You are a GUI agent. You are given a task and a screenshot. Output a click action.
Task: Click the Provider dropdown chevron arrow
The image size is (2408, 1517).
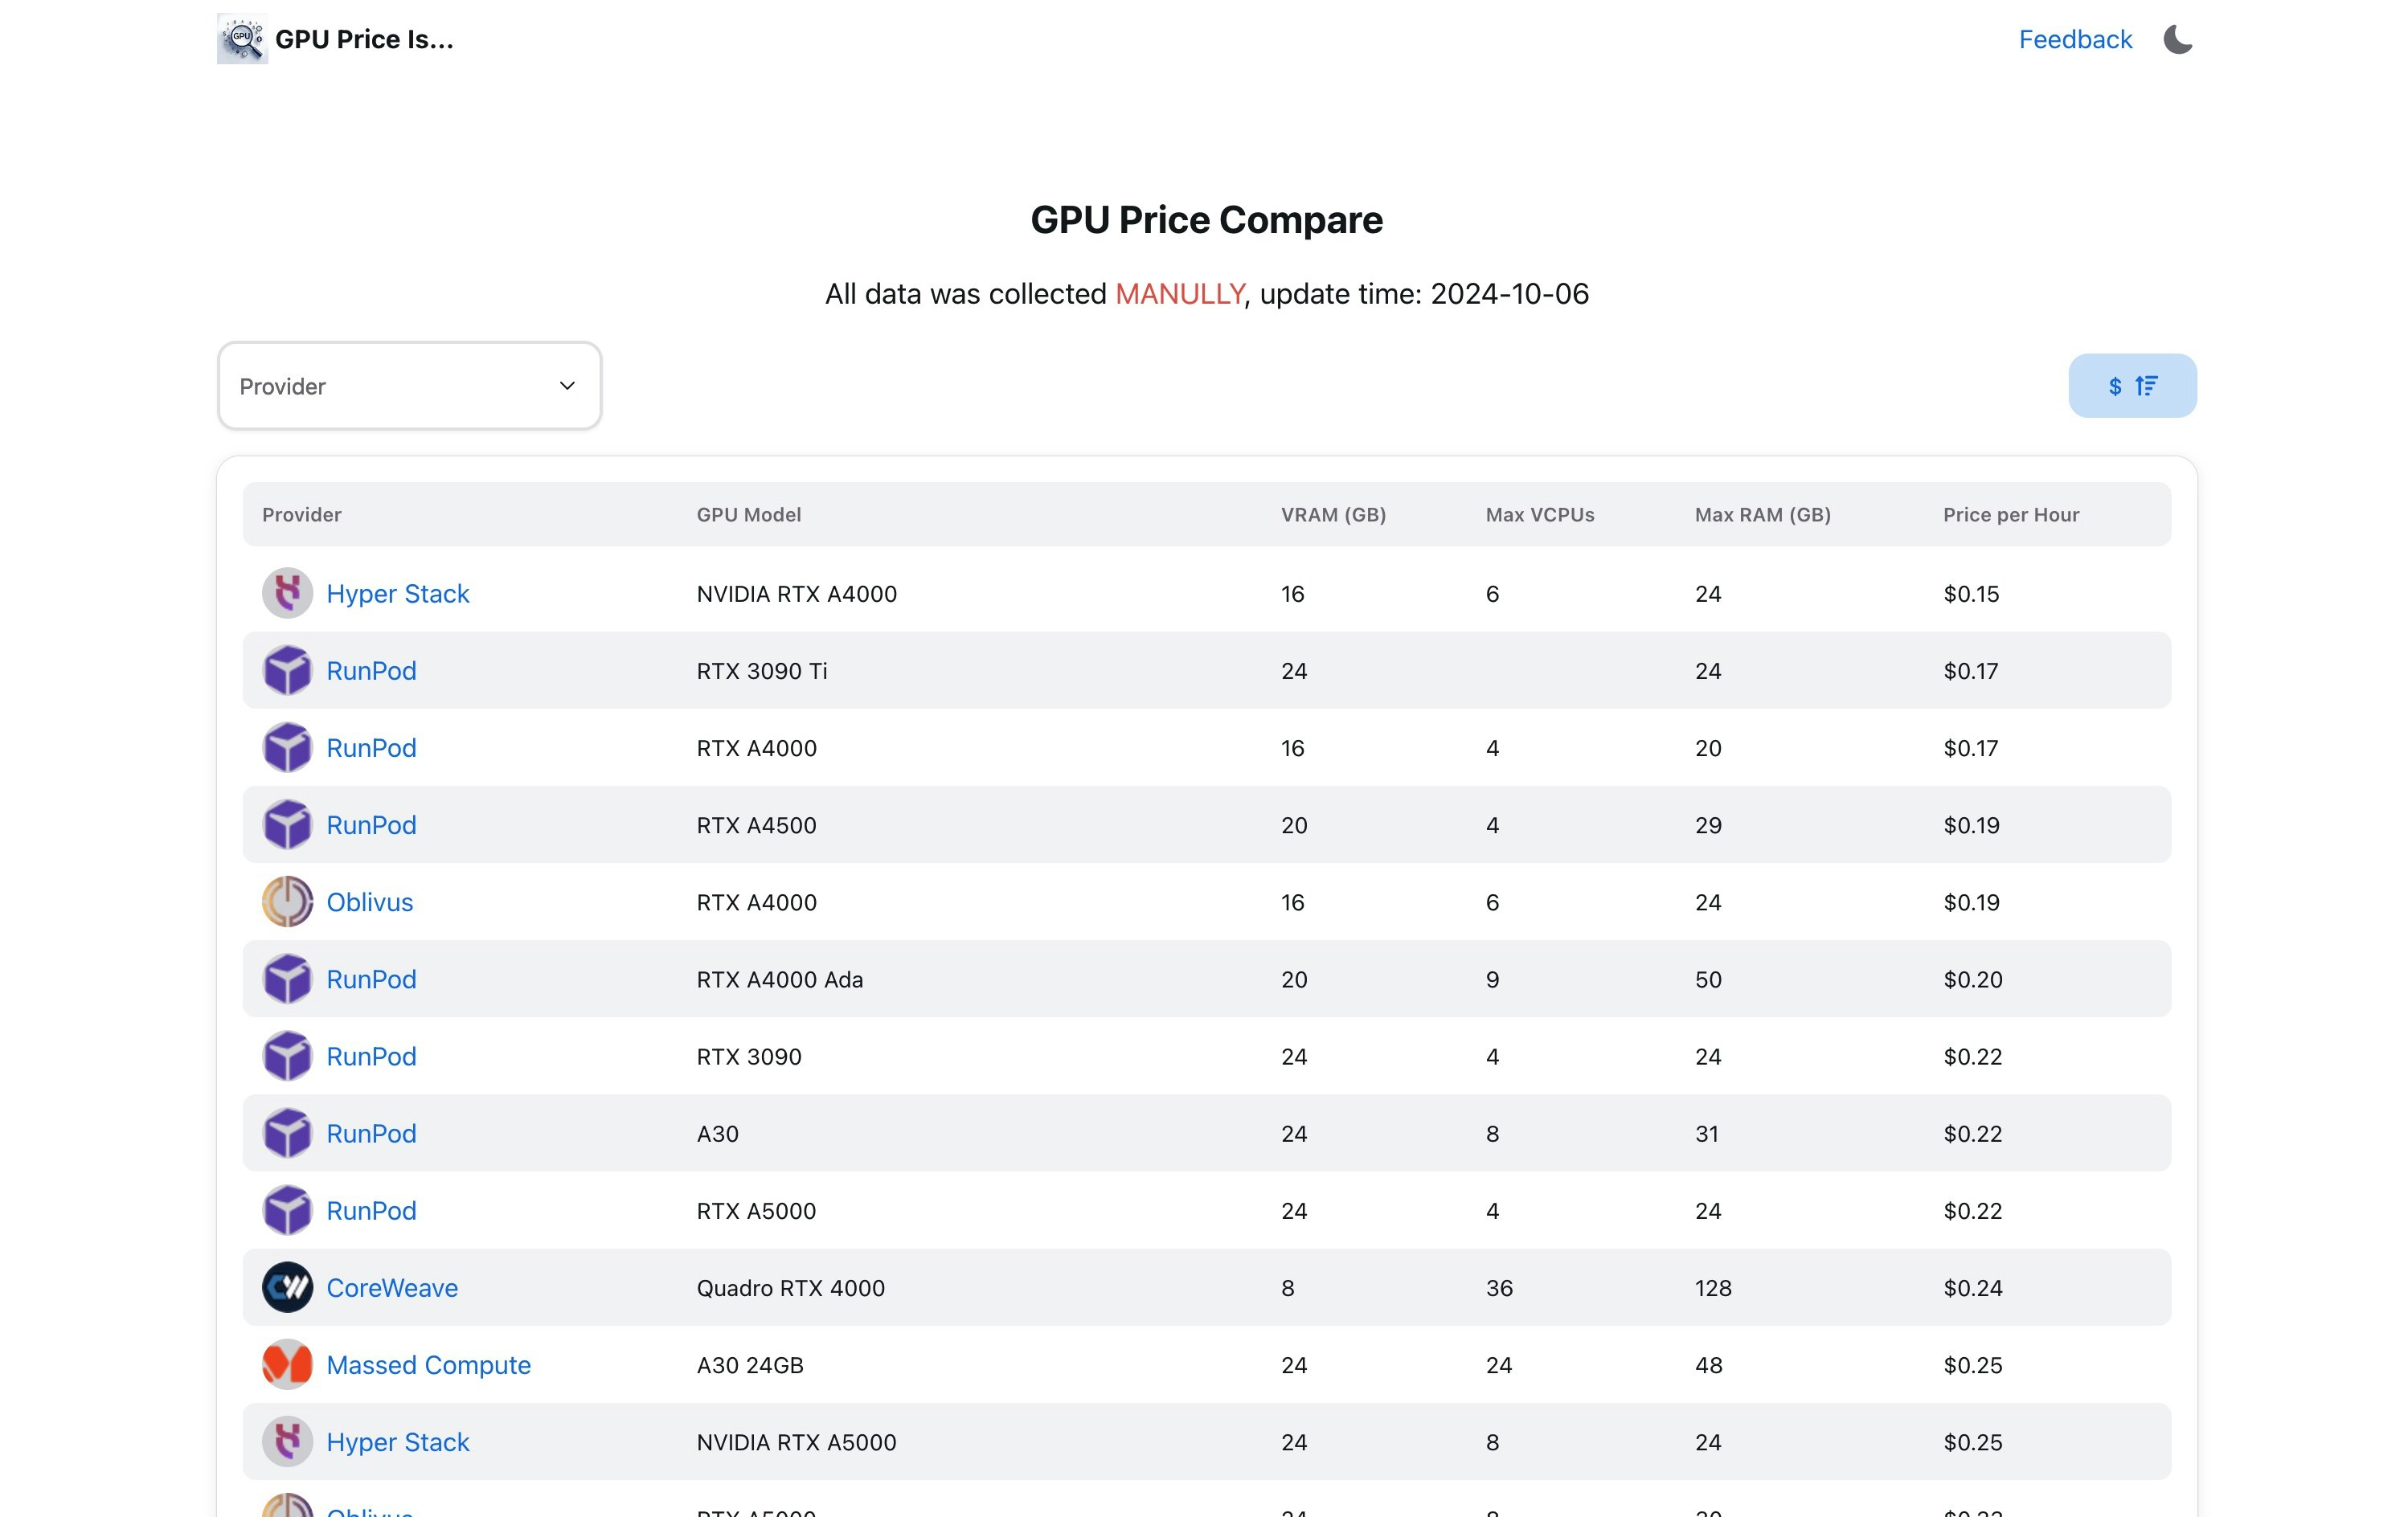[x=567, y=386]
